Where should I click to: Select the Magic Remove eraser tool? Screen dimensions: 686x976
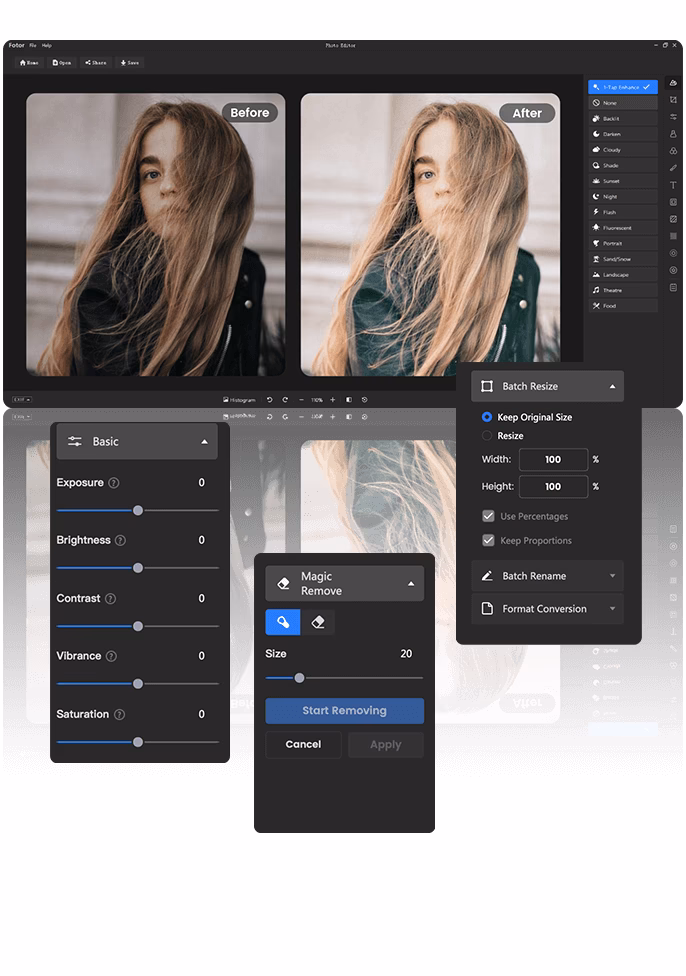(318, 622)
